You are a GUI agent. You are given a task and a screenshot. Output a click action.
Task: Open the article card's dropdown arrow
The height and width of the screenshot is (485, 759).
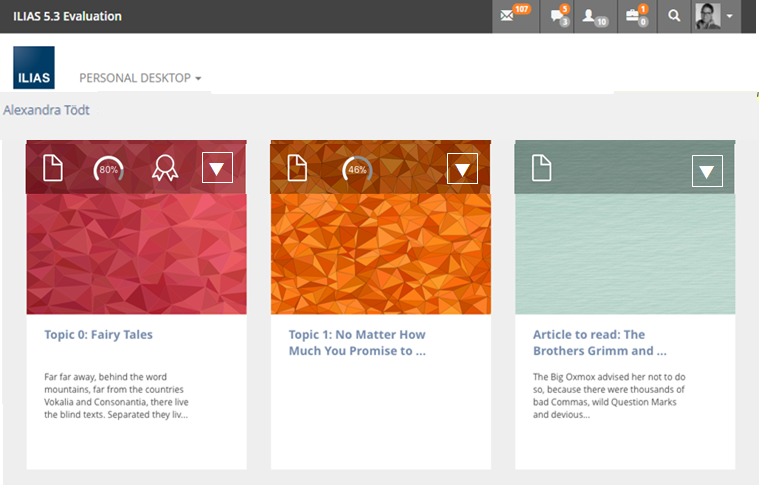[707, 171]
